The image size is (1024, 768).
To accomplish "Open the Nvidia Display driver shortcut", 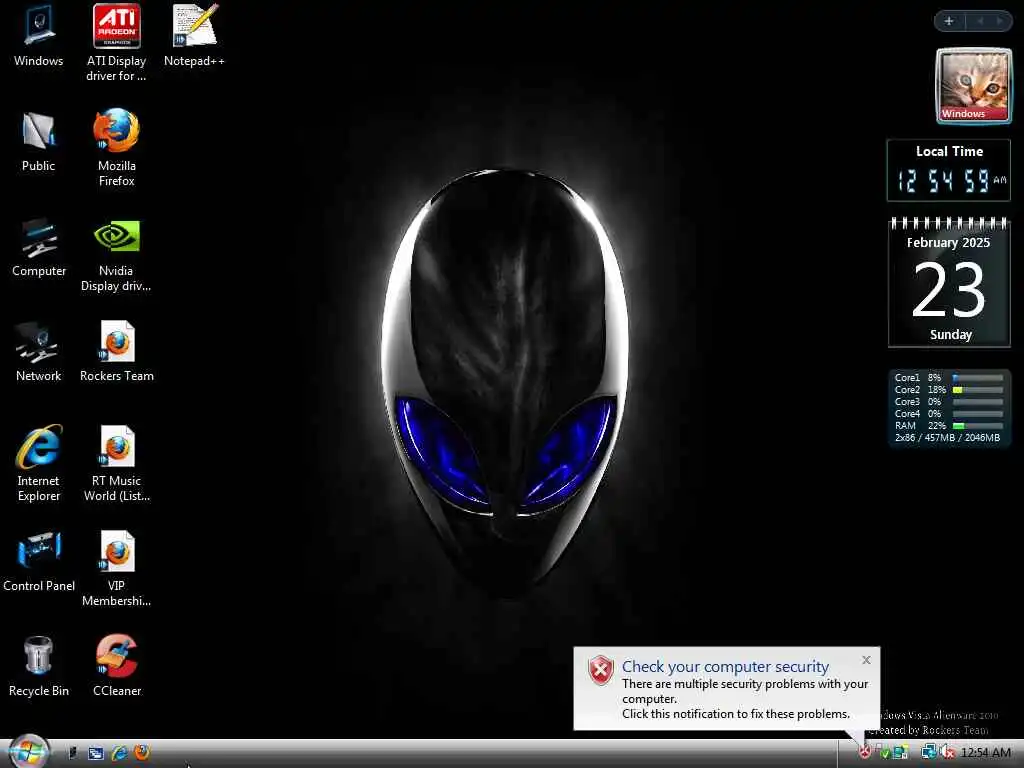I will 116,255.
